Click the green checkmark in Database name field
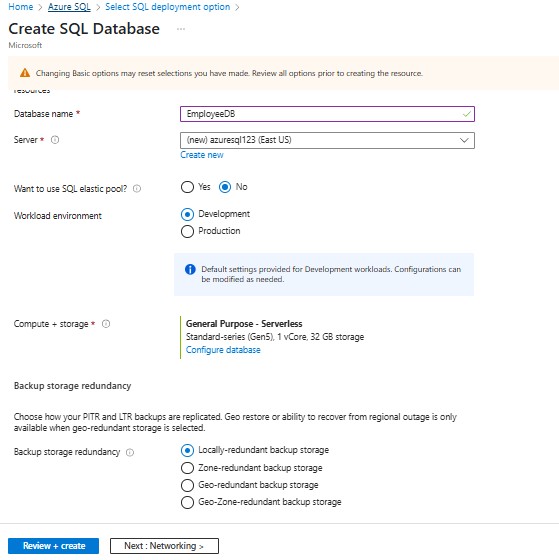This screenshot has height=560, width=559. (466, 114)
